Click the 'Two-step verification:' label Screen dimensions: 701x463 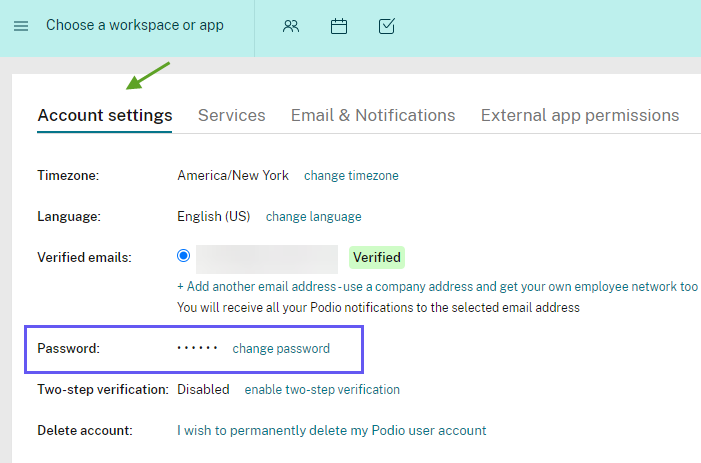(103, 390)
